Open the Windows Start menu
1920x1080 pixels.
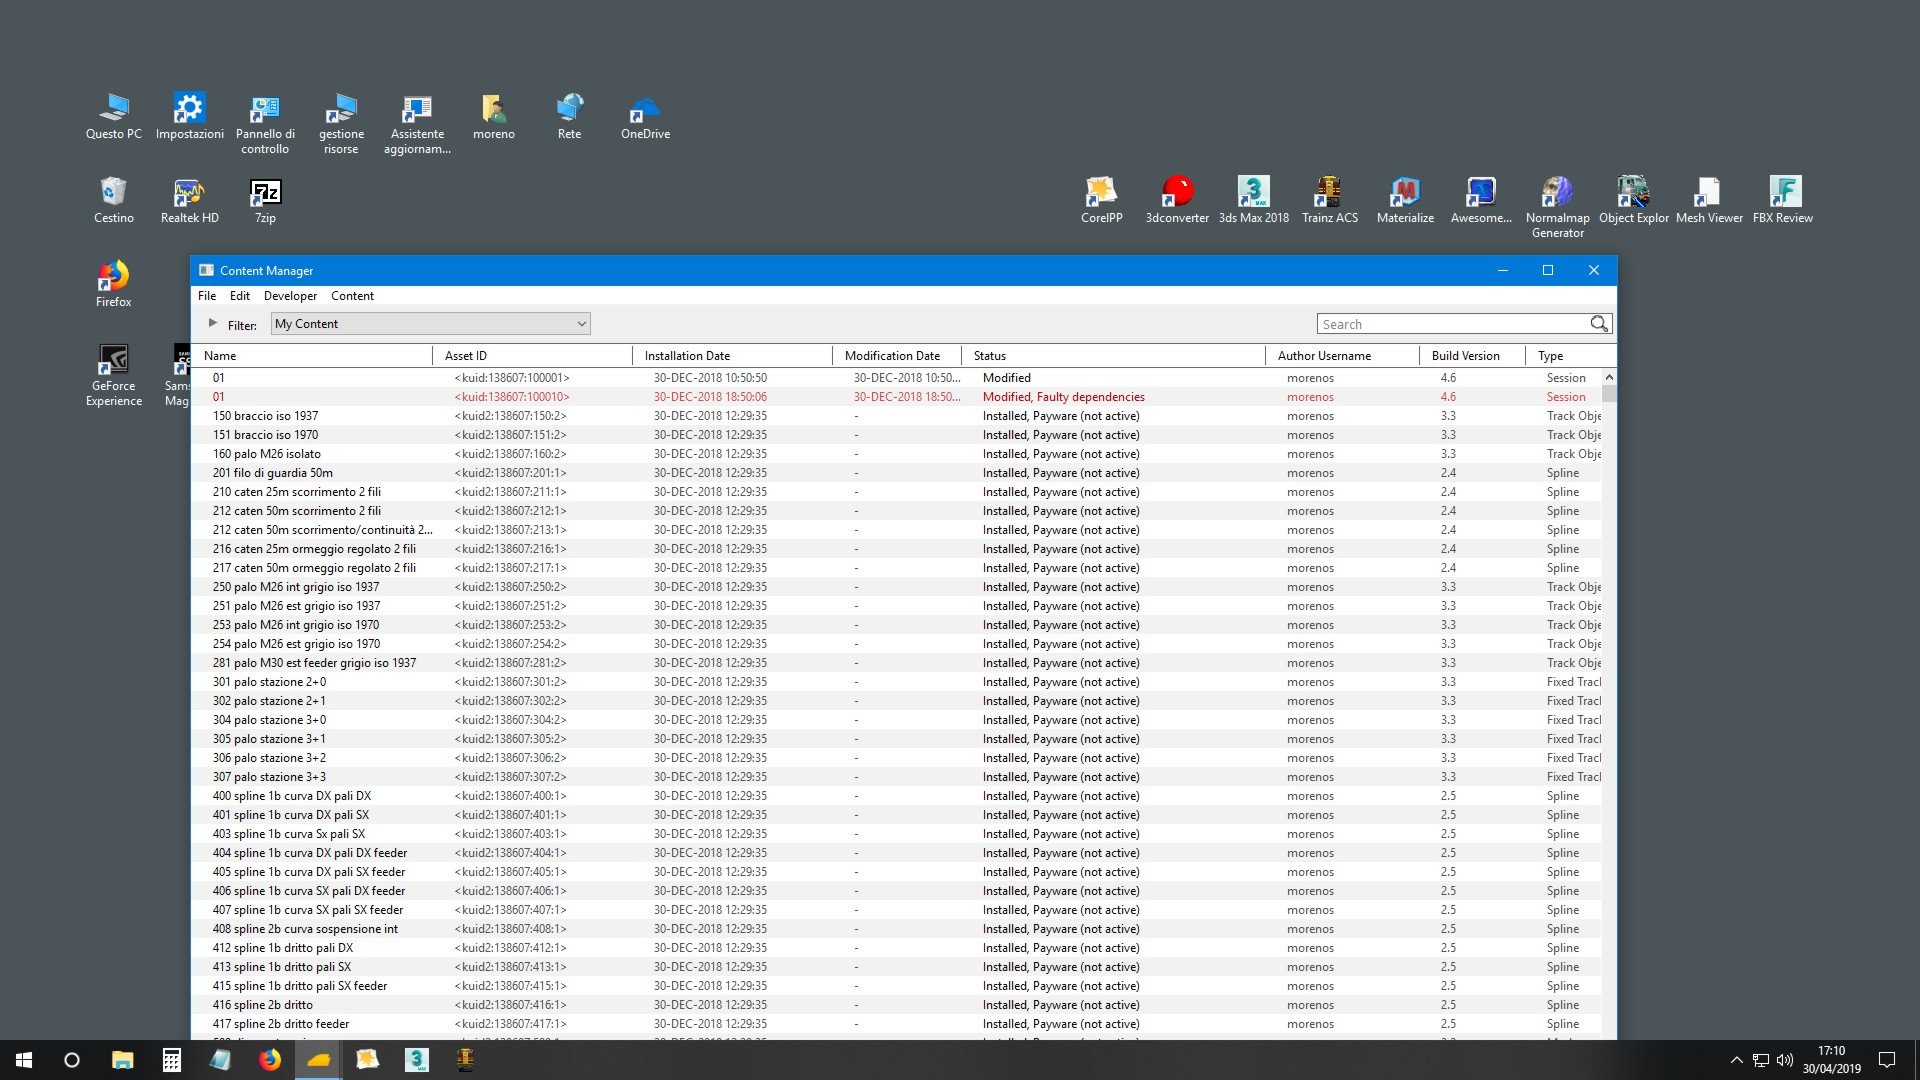pyautogui.click(x=24, y=1060)
